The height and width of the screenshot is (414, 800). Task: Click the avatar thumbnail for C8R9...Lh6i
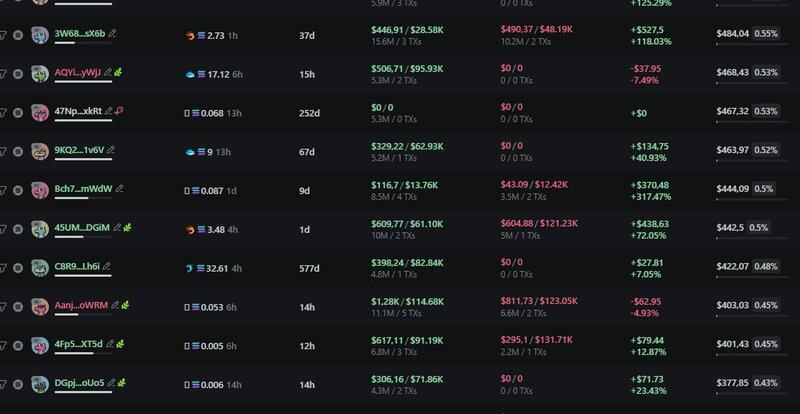(x=40, y=268)
